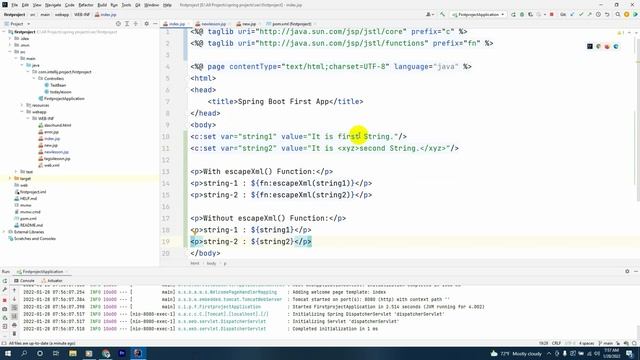This screenshot has height=360, width=640.
Task: Click the Git commit checkmark icon
Action: [x=581, y=15]
